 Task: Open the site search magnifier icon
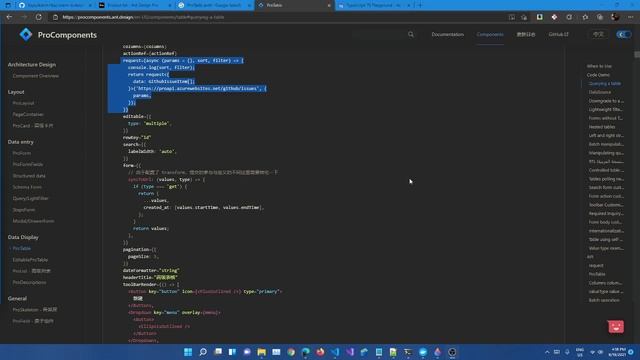(x=411, y=35)
